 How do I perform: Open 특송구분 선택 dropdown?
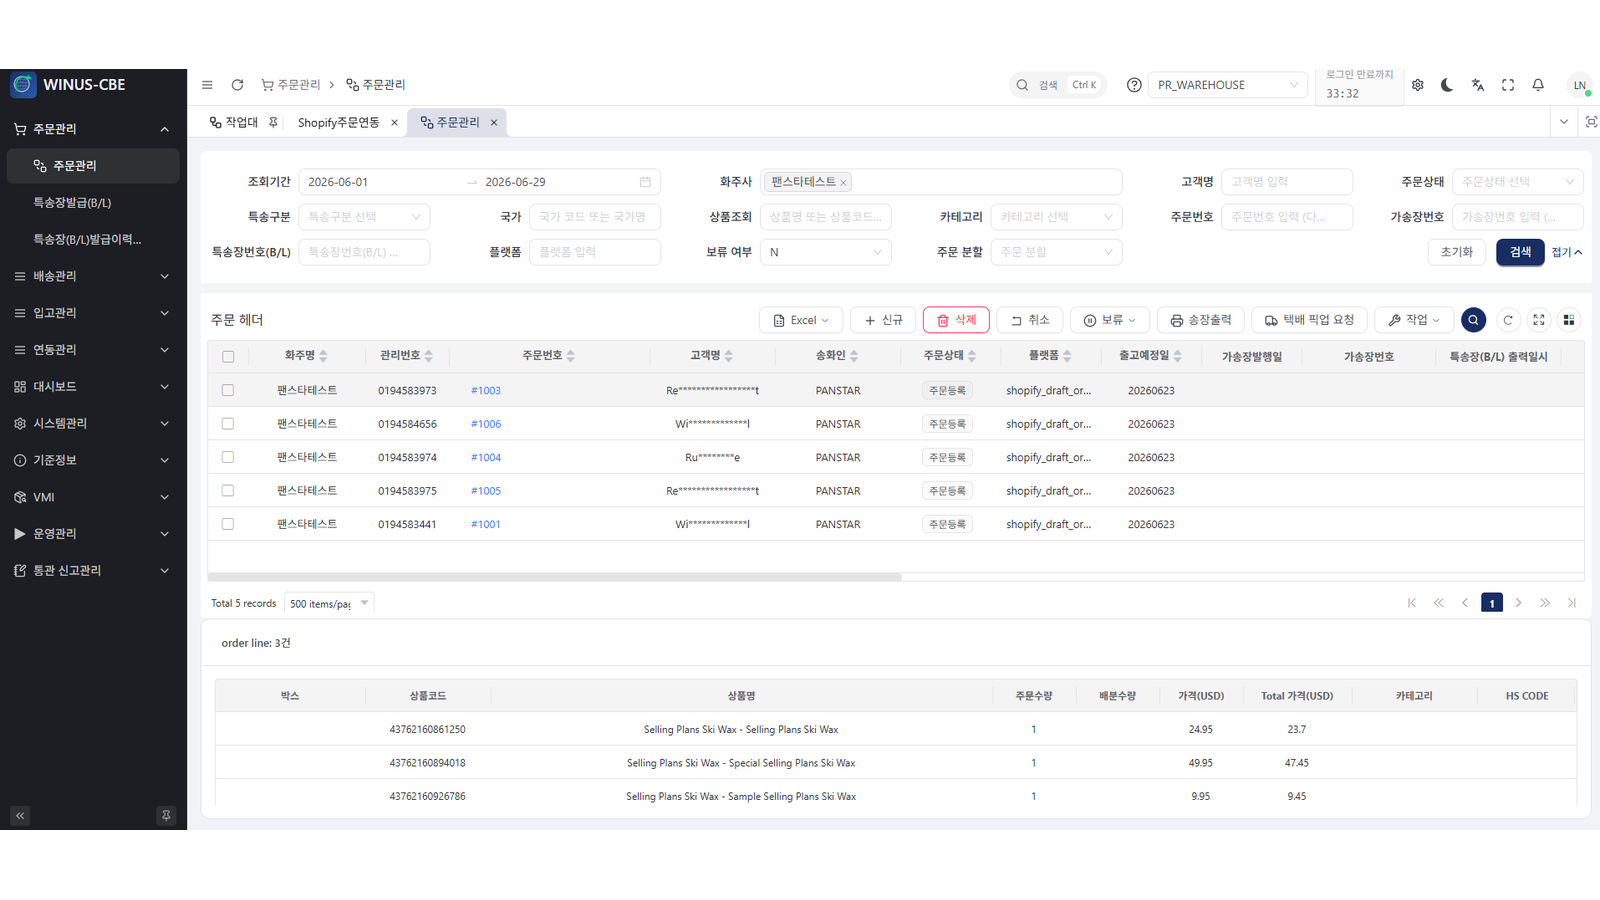click(x=364, y=217)
